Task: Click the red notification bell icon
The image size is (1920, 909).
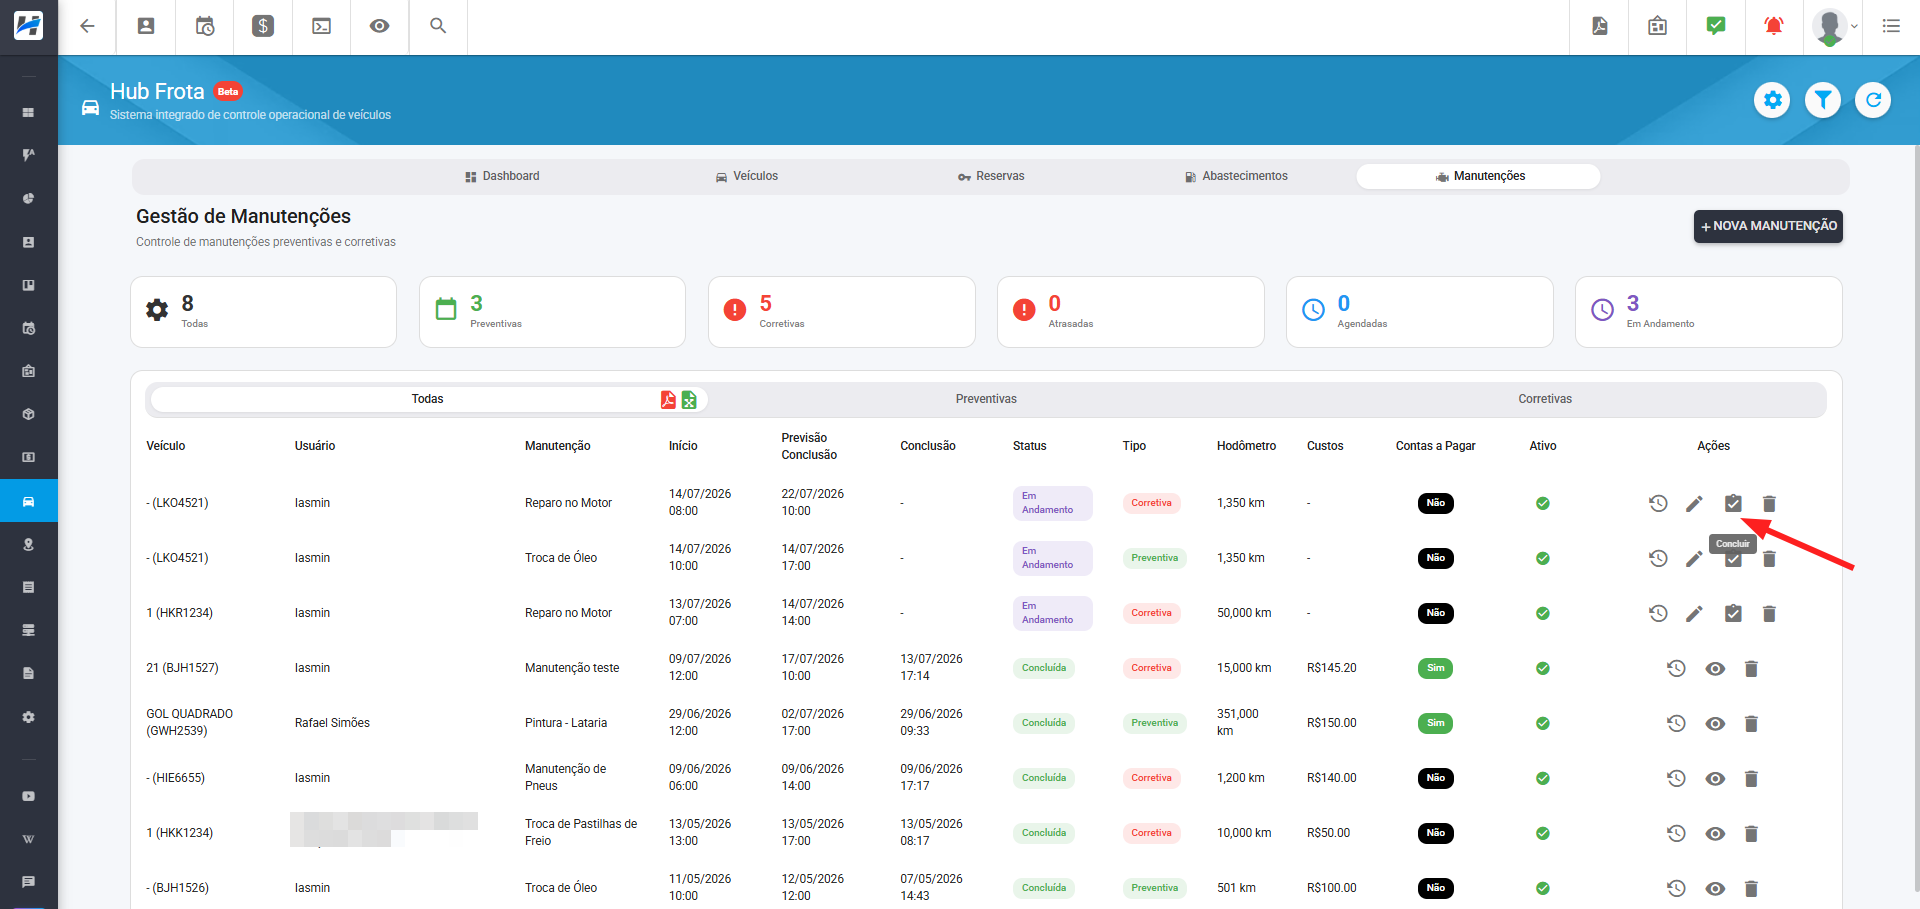Action: coord(1773,26)
